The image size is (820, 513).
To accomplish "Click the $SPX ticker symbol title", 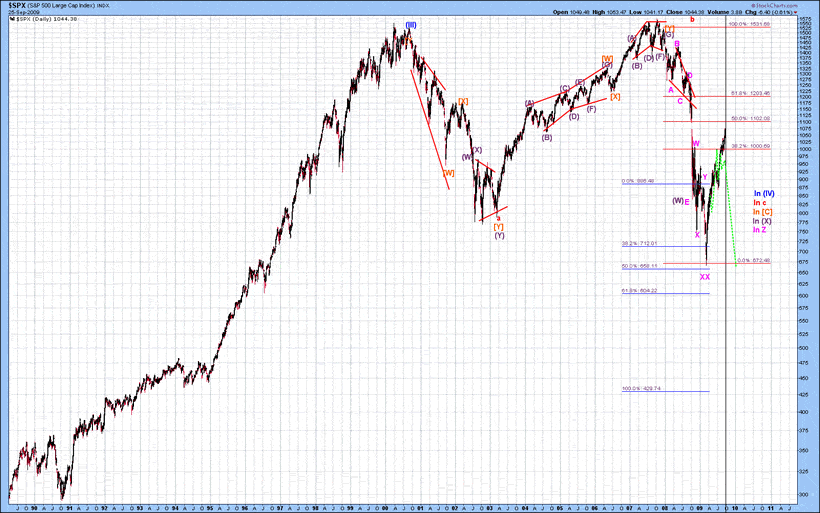I will tap(19, 5).
